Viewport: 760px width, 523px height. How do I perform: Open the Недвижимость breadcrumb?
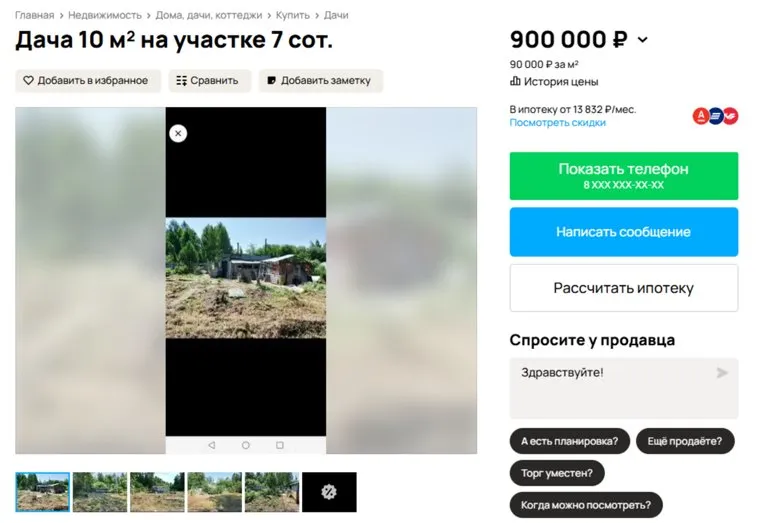(x=105, y=15)
